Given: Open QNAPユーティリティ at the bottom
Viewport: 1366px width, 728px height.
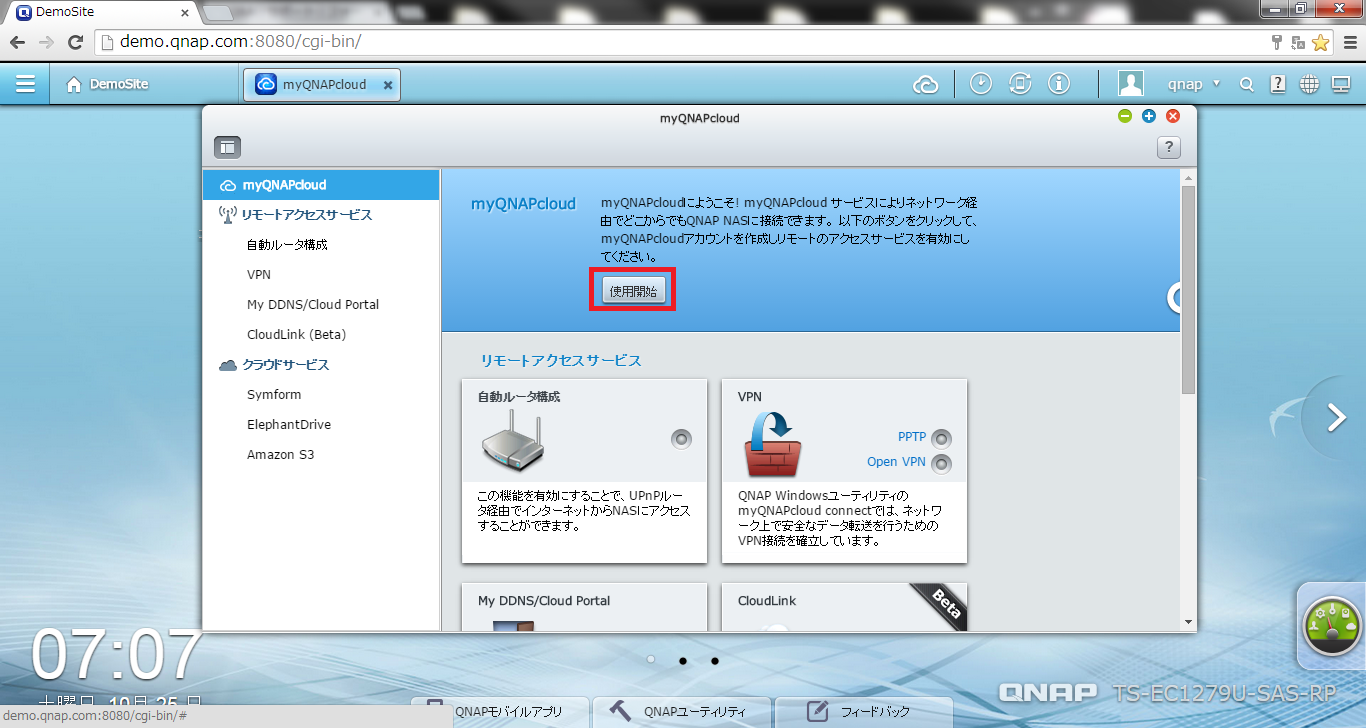Looking at the screenshot, I should (x=682, y=712).
